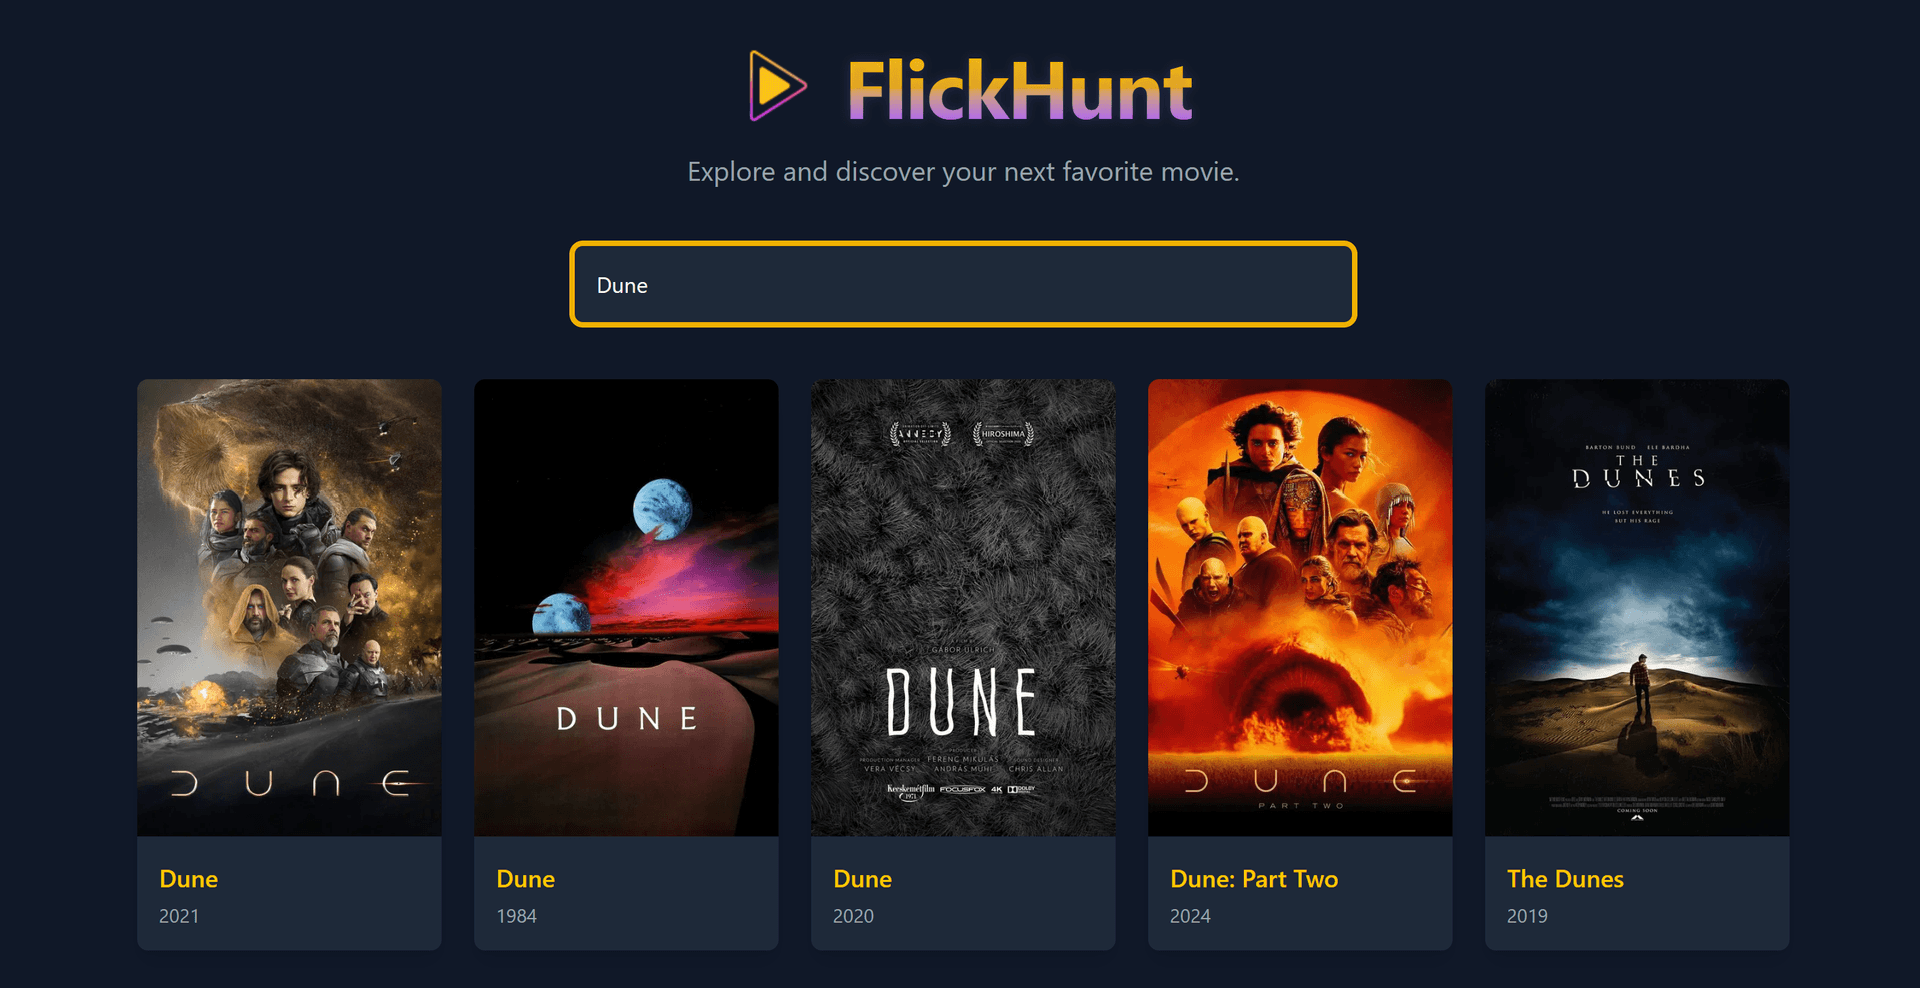Click the FlickHunt title text
Image resolution: width=1920 pixels, height=988 pixels.
coord(1019,91)
